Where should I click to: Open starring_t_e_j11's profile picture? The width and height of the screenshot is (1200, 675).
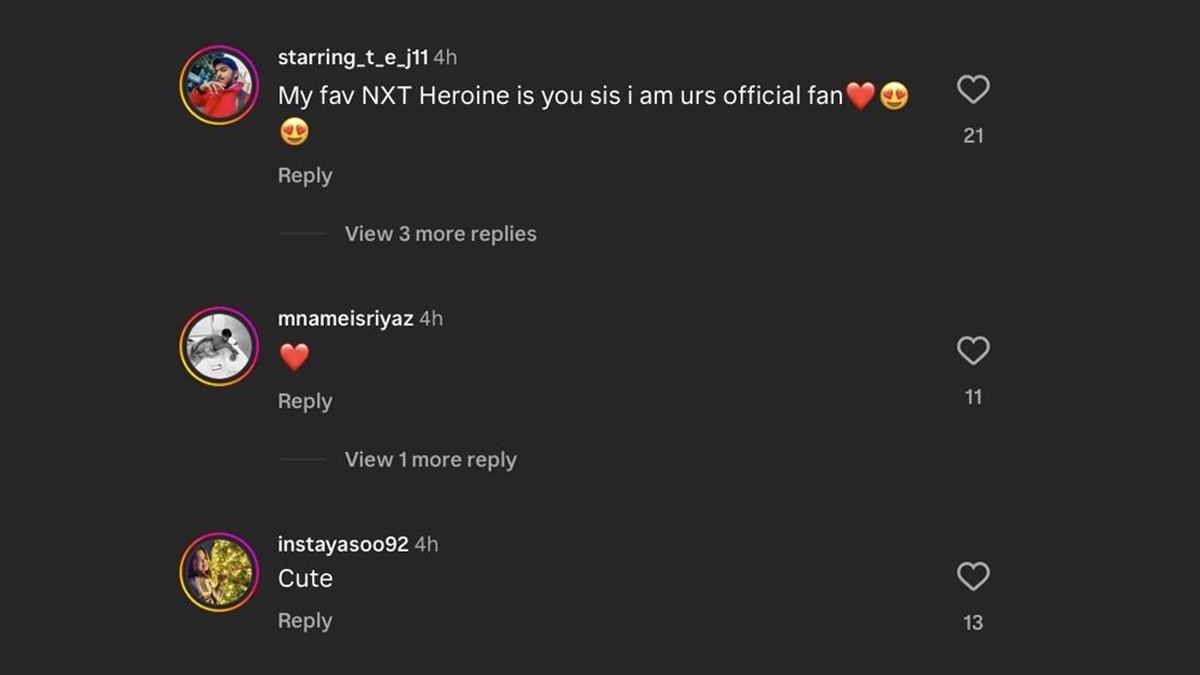point(219,85)
